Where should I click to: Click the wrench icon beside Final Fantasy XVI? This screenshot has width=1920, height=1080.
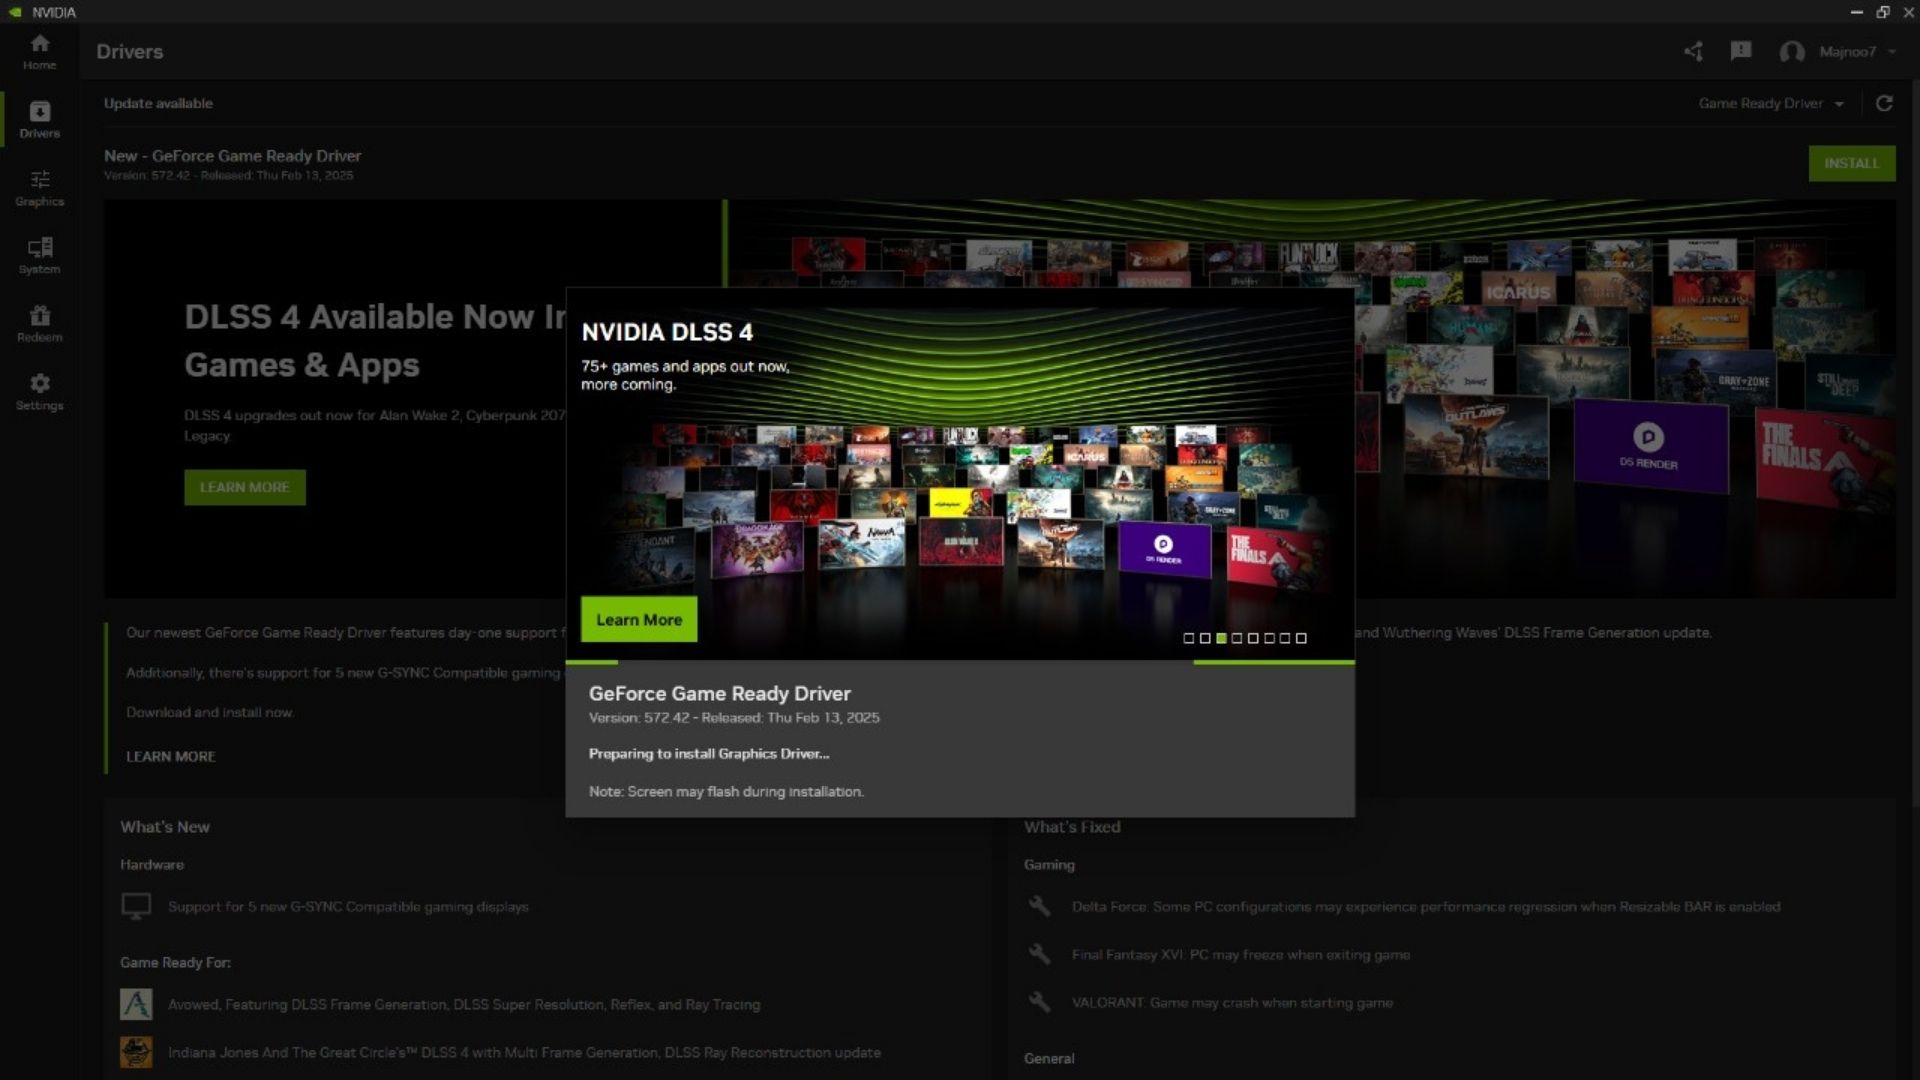pyautogui.click(x=1040, y=954)
